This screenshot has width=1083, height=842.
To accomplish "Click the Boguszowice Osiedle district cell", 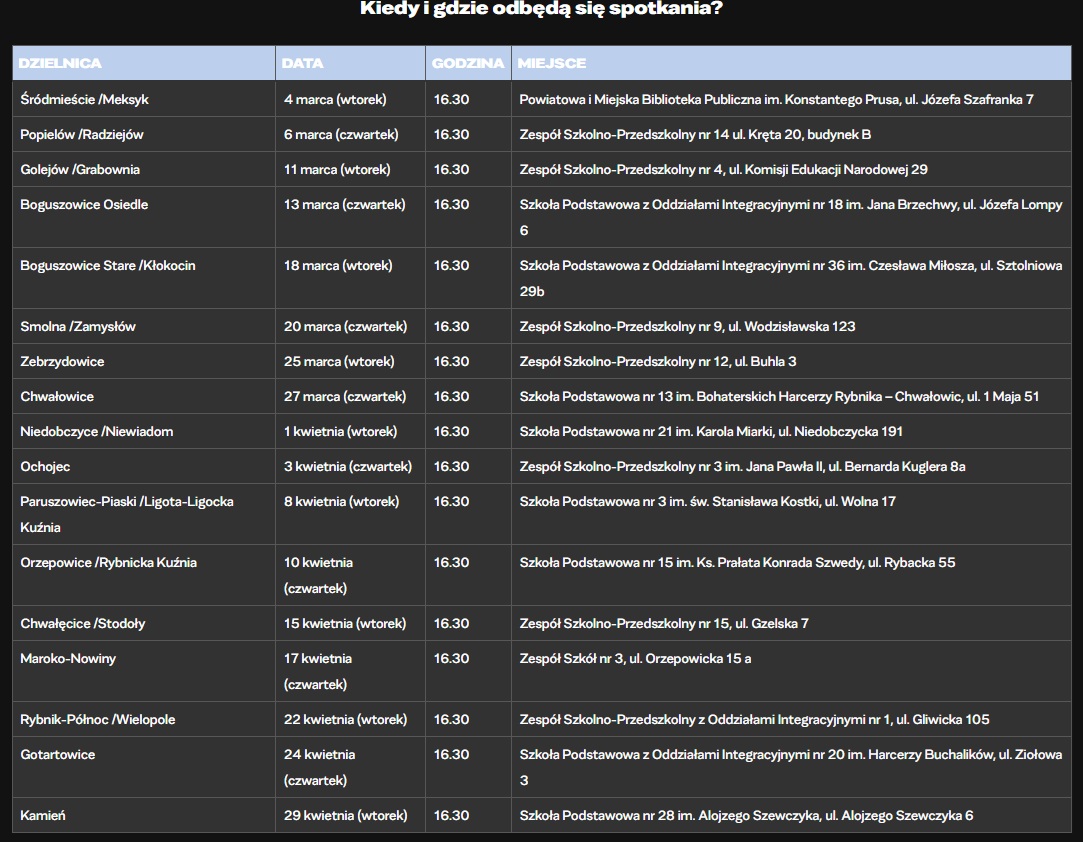I will click(84, 205).
